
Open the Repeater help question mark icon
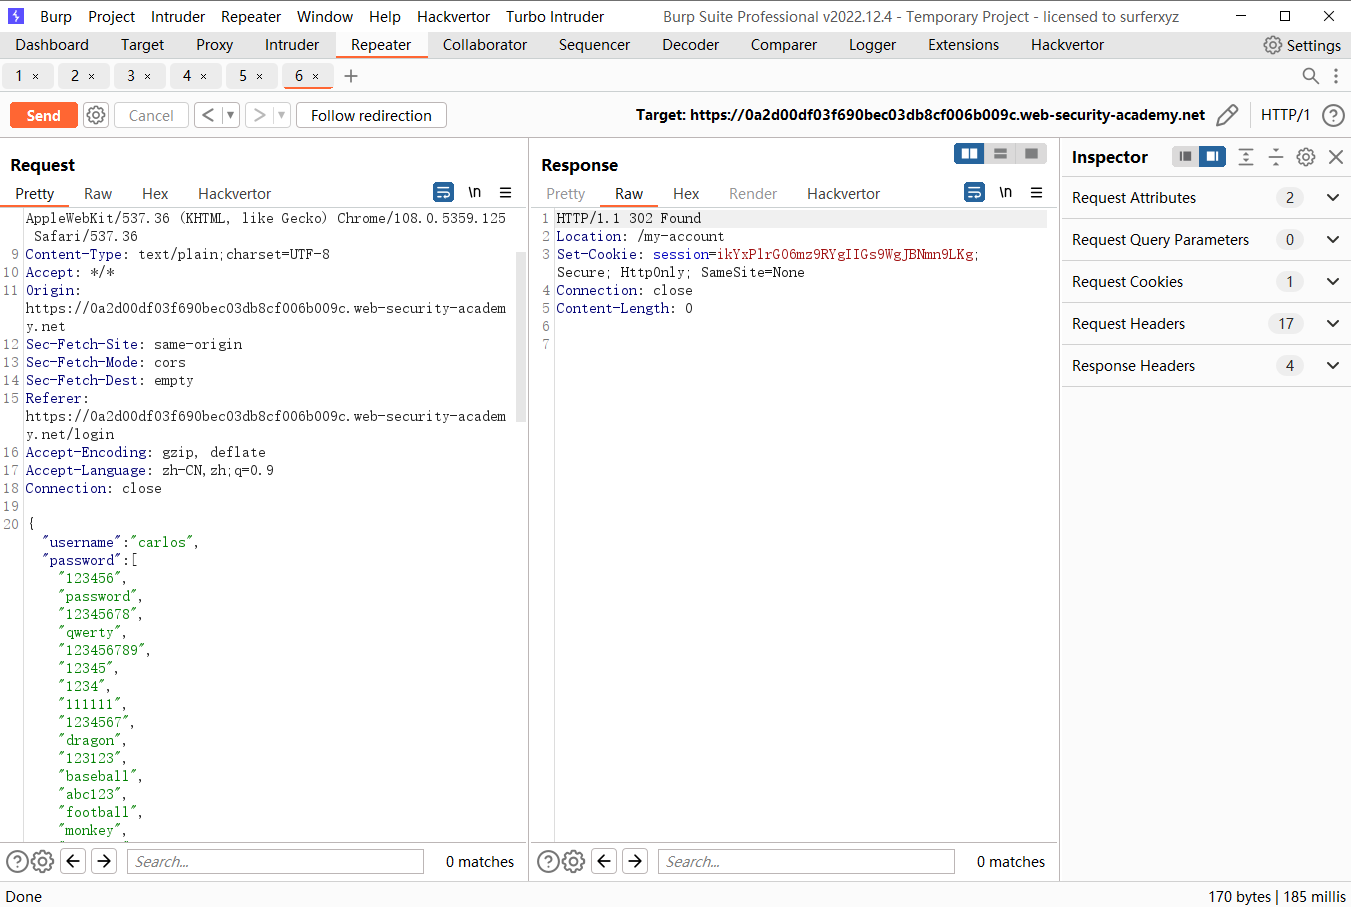(x=1333, y=115)
